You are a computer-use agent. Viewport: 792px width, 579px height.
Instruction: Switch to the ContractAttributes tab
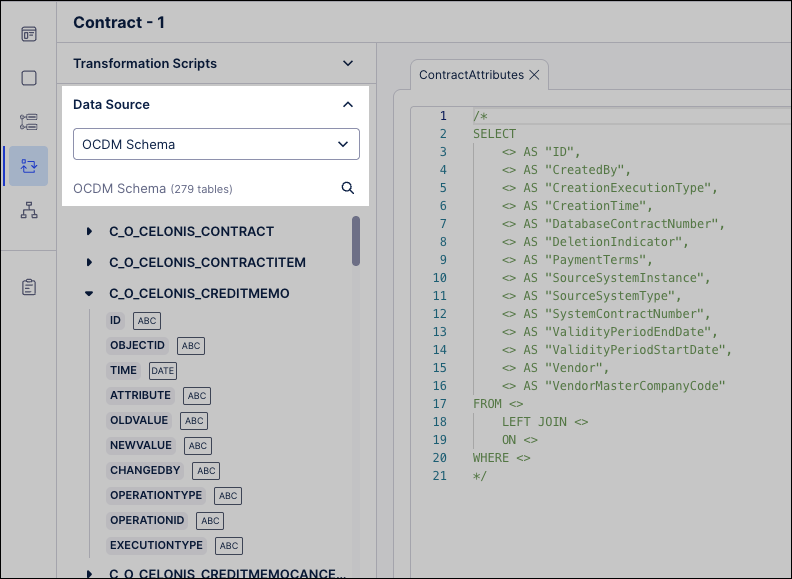[x=471, y=75]
